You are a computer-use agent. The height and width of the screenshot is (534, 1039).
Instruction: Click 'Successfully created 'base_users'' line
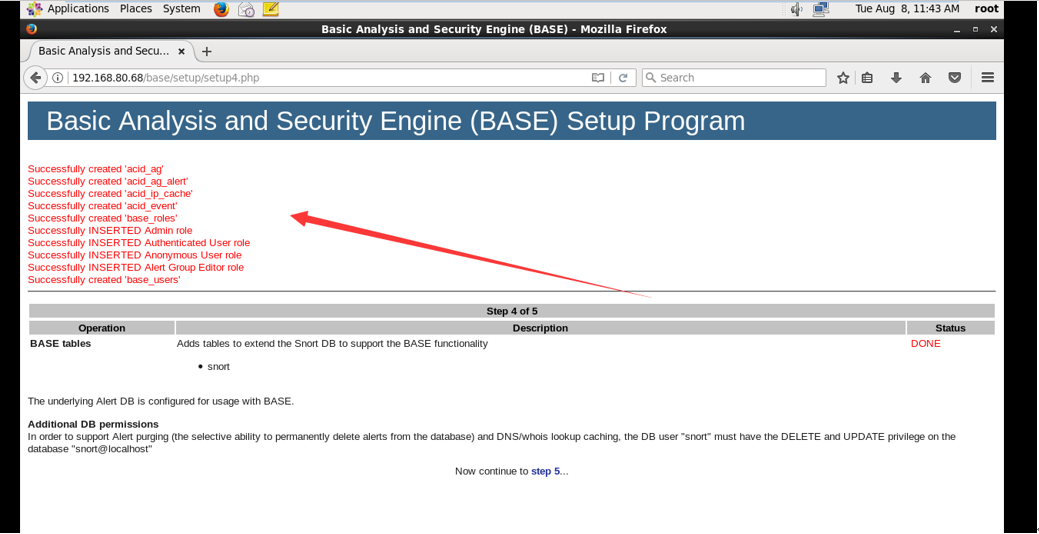click(104, 280)
